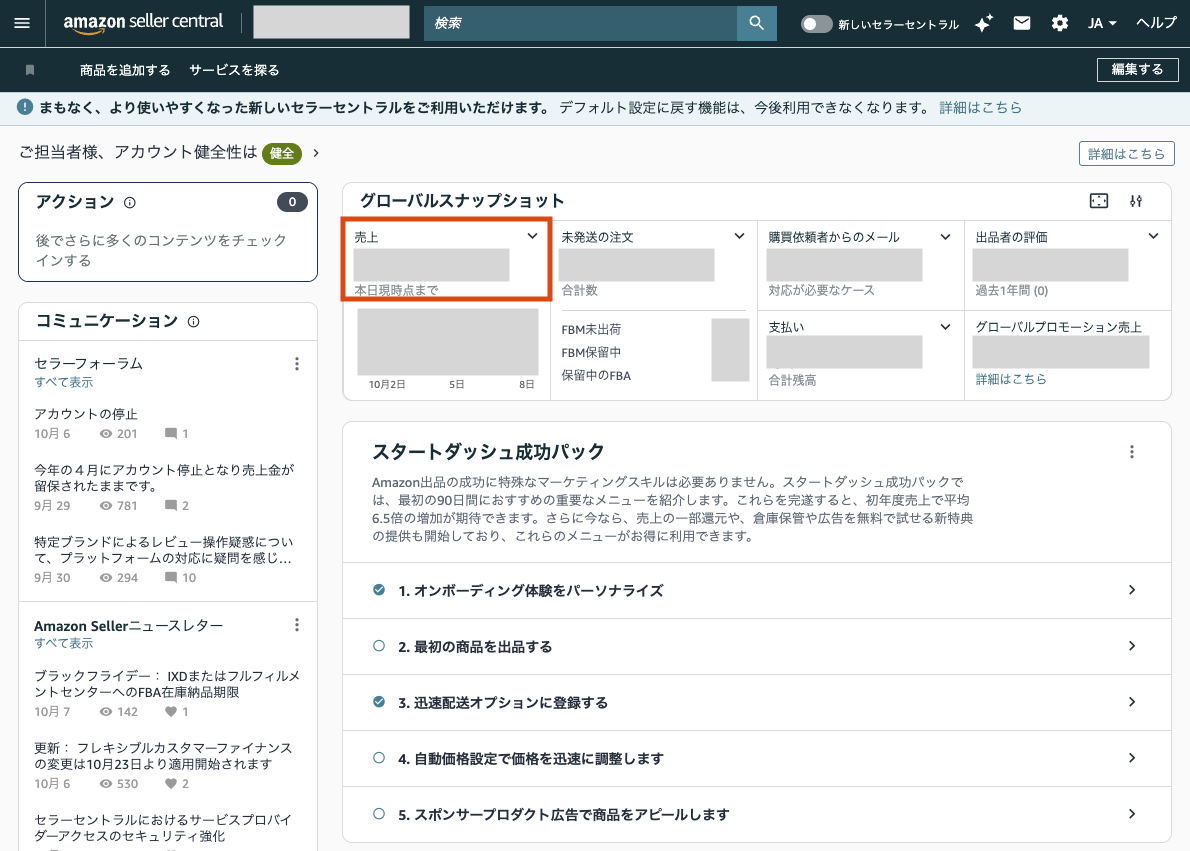Open the hamburger navigation menu
Image resolution: width=1190 pixels, height=851 pixels.
pos(22,24)
